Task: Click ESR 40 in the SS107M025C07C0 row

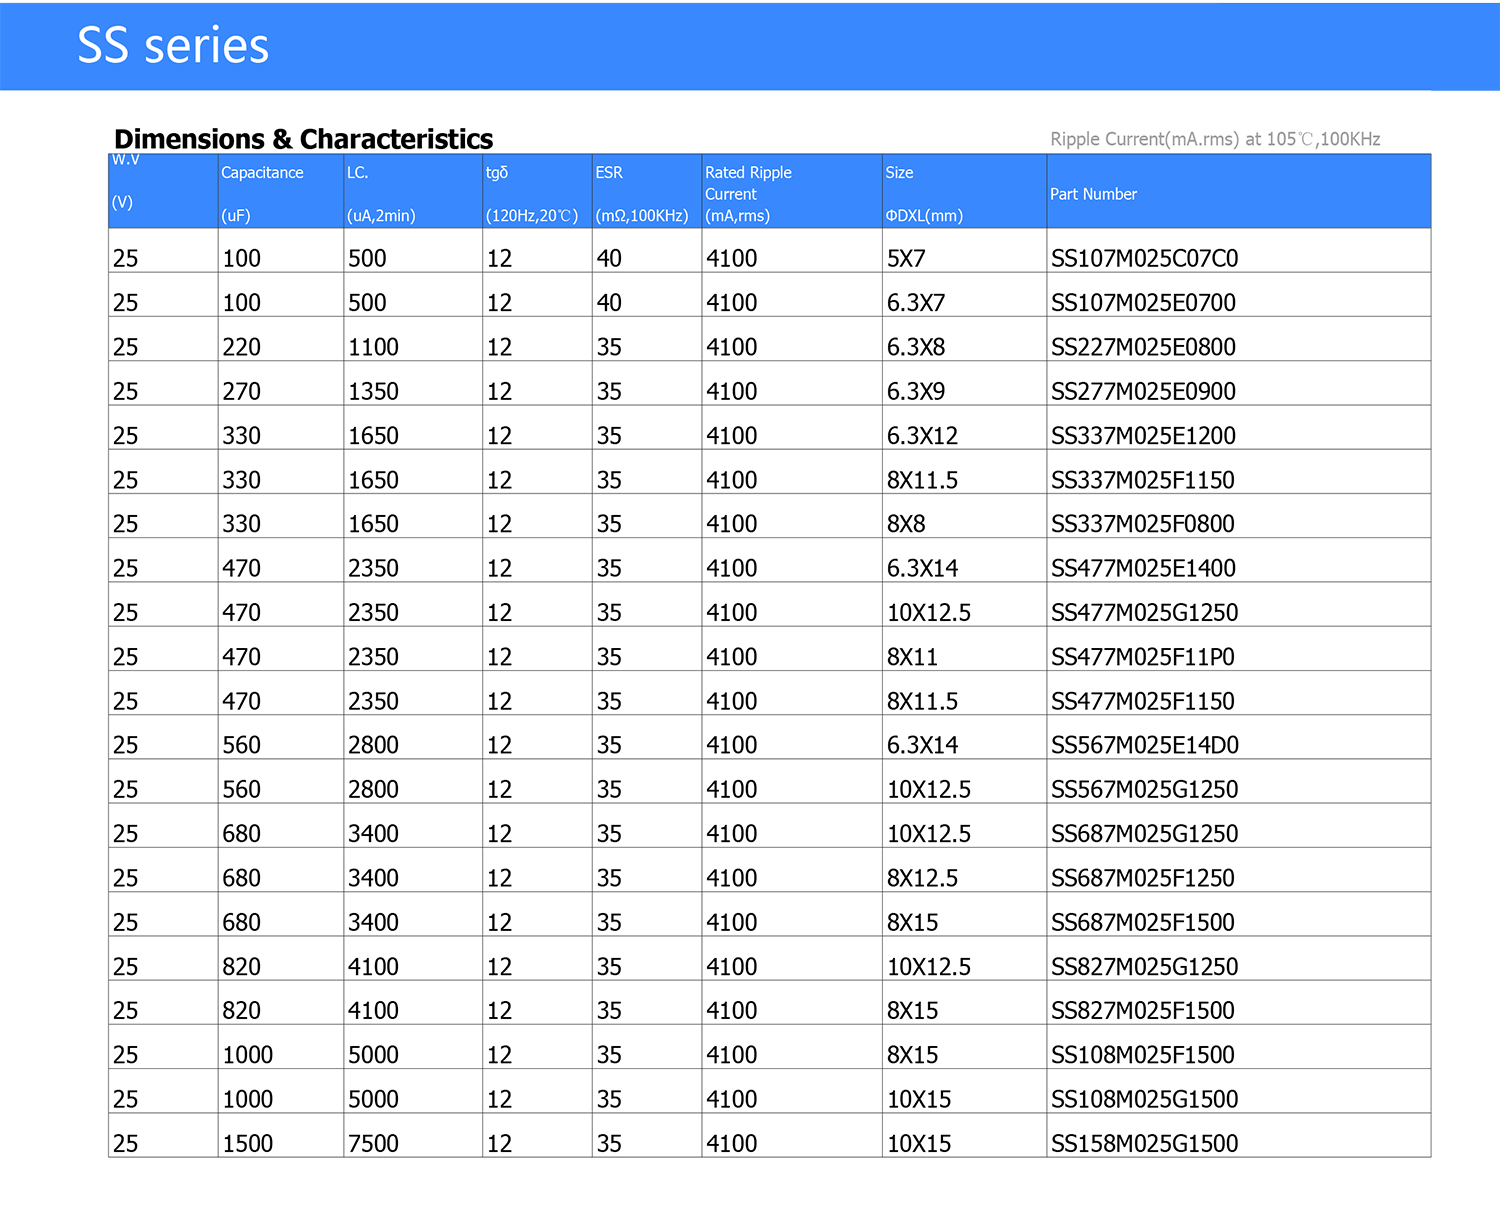Action: (609, 259)
